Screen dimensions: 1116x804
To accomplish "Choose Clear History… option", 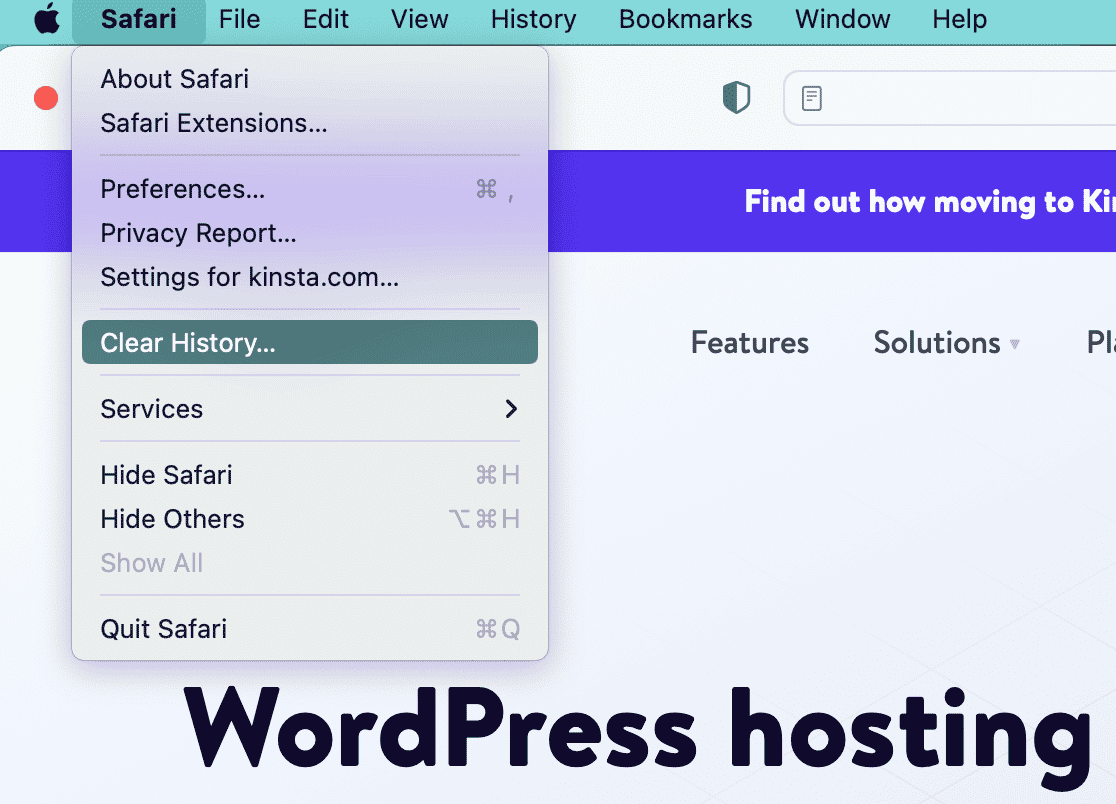I will [310, 342].
